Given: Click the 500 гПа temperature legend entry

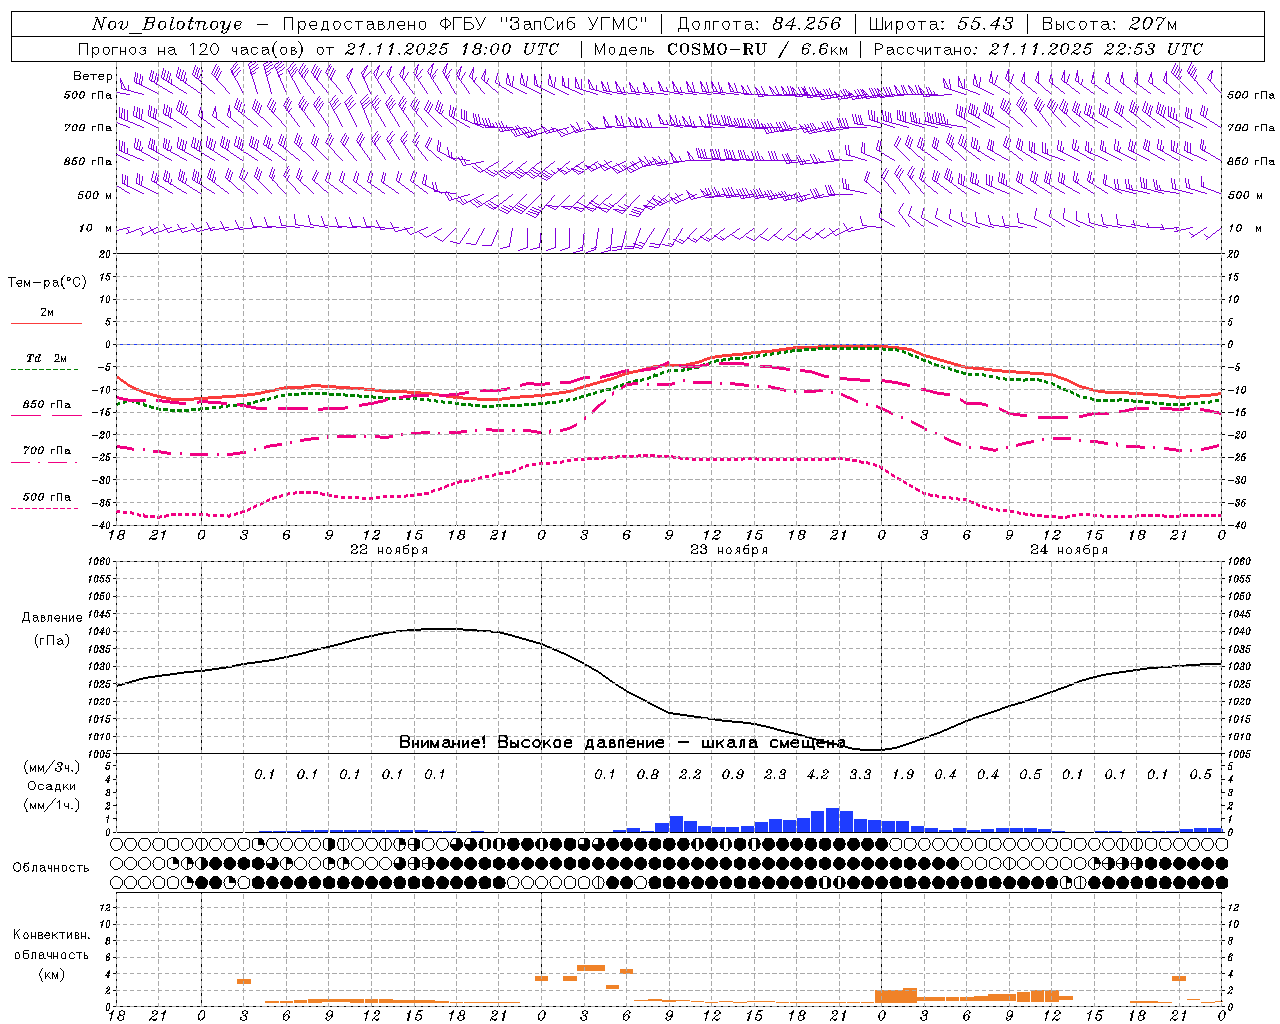Looking at the screenshot, I should pos(47,497).
